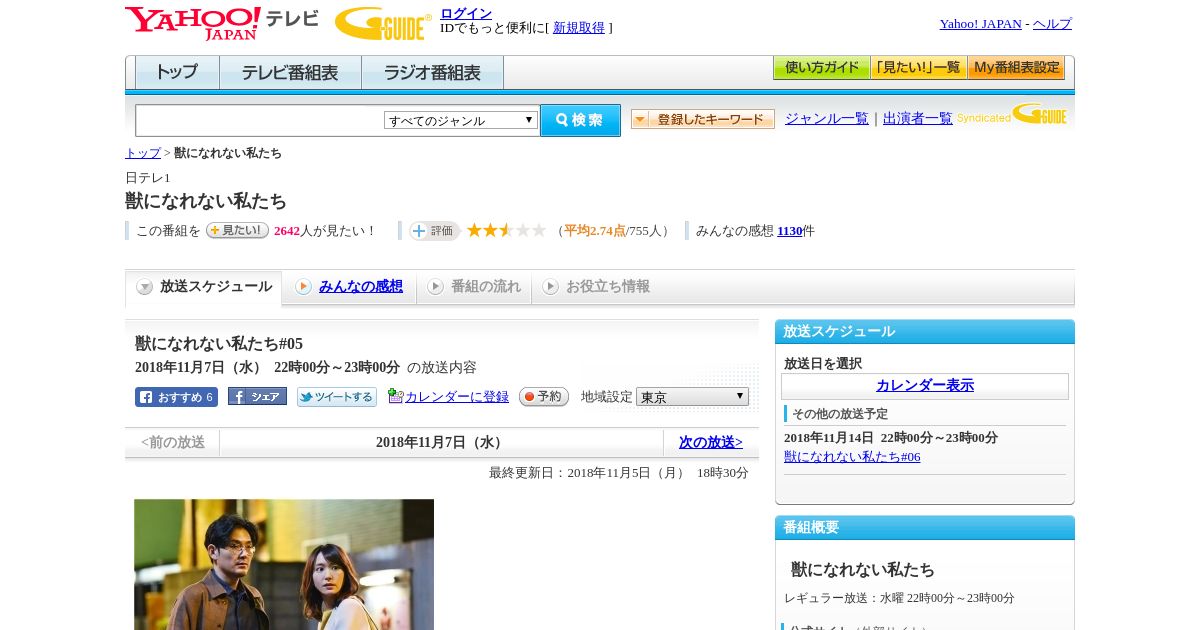1200x630 pixels.
Task: Go to 次の放送 link
Action: 711,442
